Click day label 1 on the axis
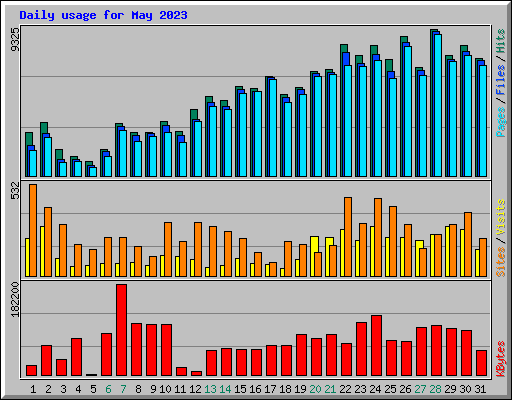The image size is (512, 400). pos(33,389)
